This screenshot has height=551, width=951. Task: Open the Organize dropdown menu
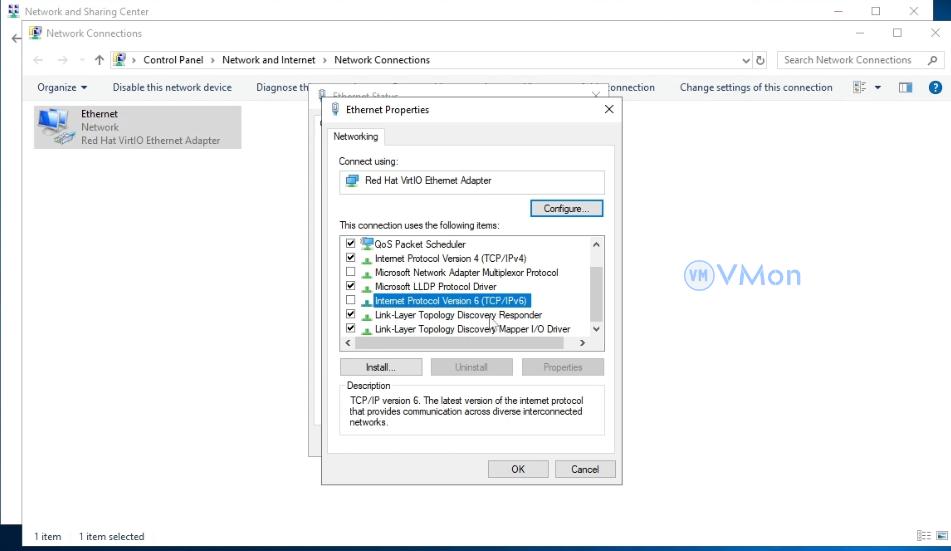62,88
